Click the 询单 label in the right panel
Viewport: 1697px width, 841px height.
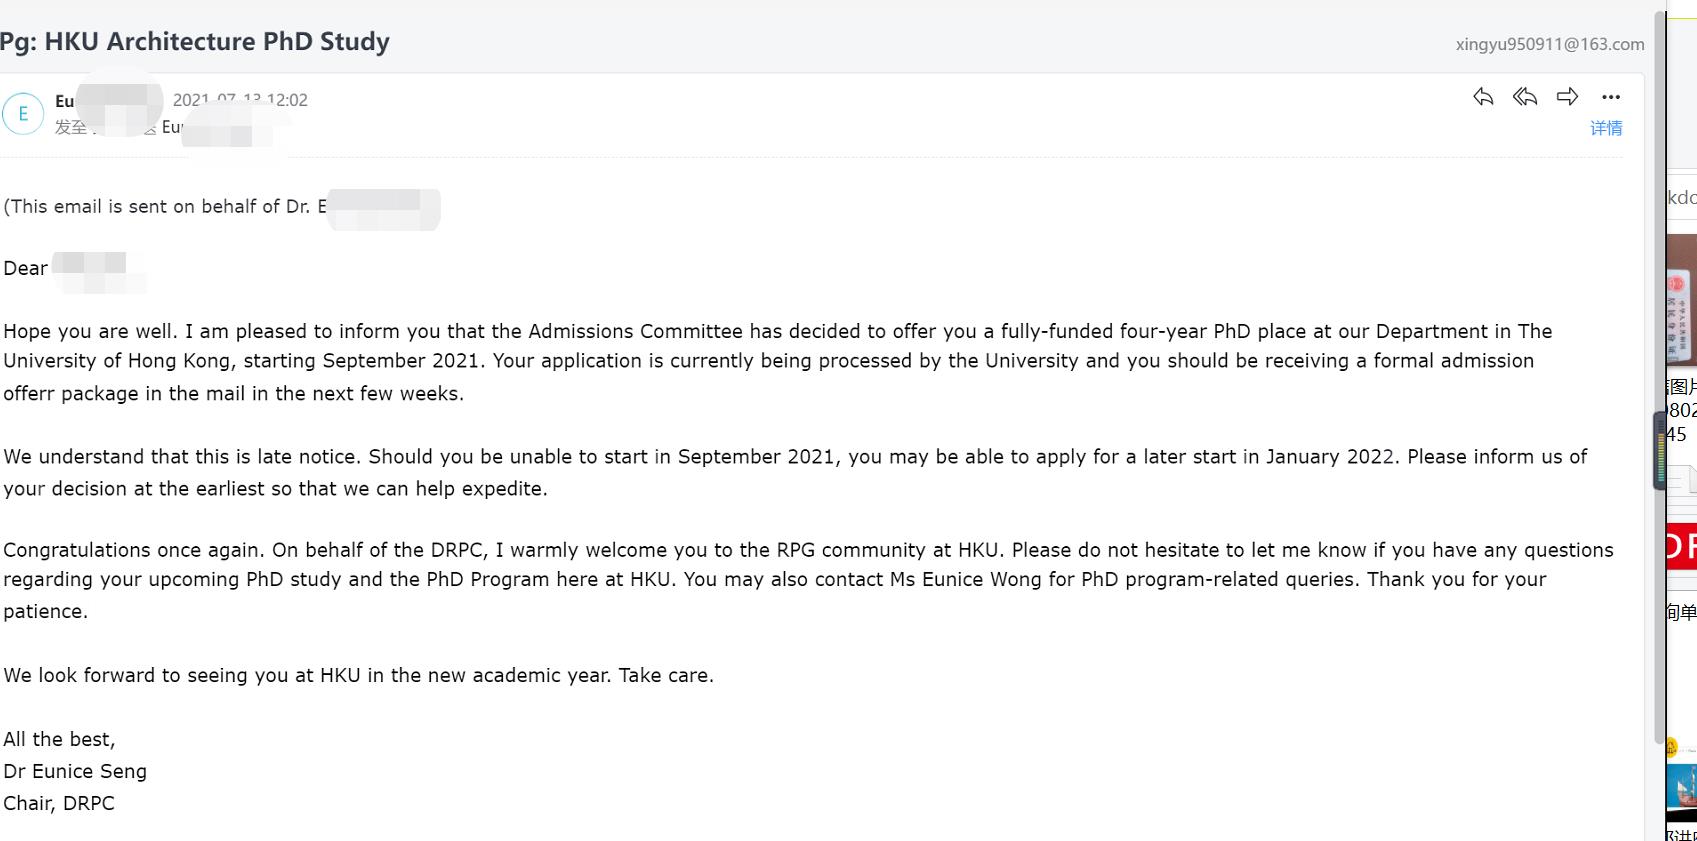click(x=1682, y=612)
